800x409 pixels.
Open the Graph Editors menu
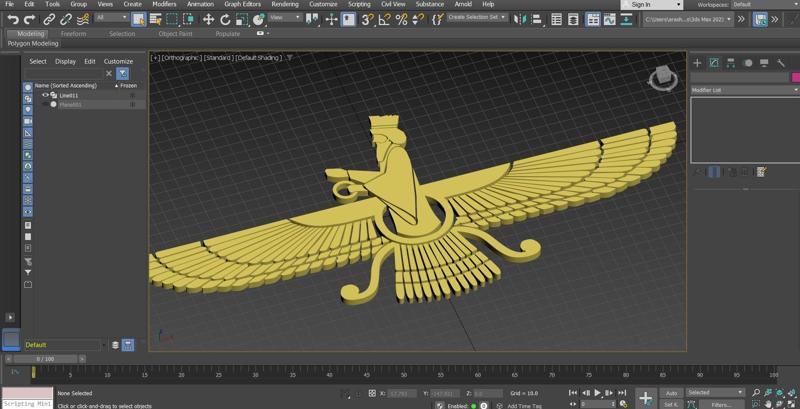242,4
